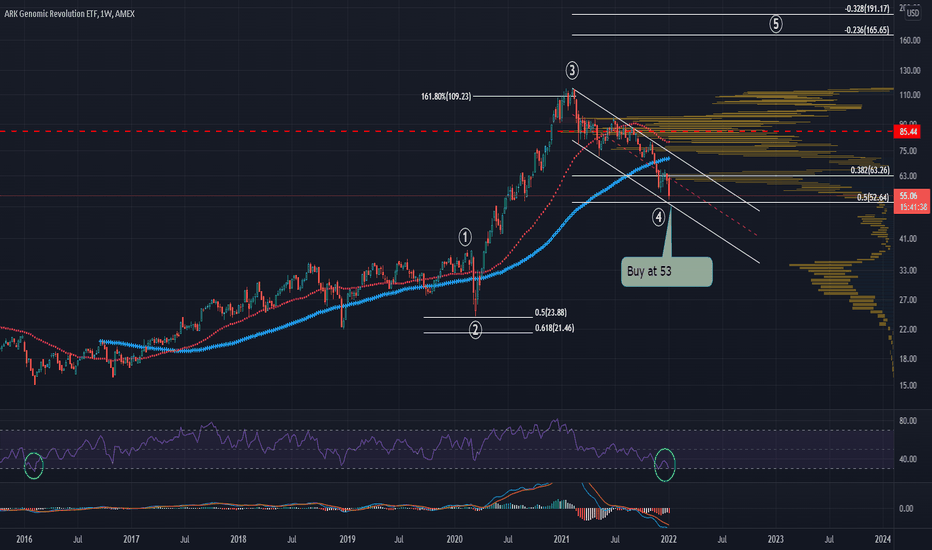
Task: Click 2016 on the time axis
Action: click(24, 539)
